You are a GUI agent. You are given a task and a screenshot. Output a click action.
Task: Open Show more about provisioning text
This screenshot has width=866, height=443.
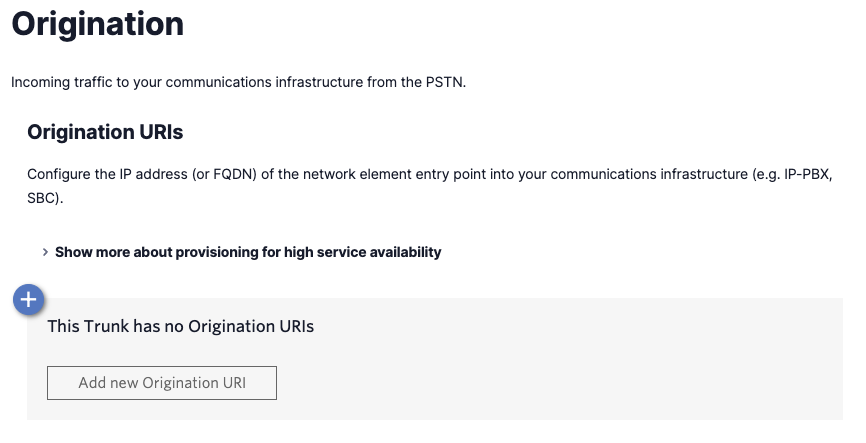[248, 252]
